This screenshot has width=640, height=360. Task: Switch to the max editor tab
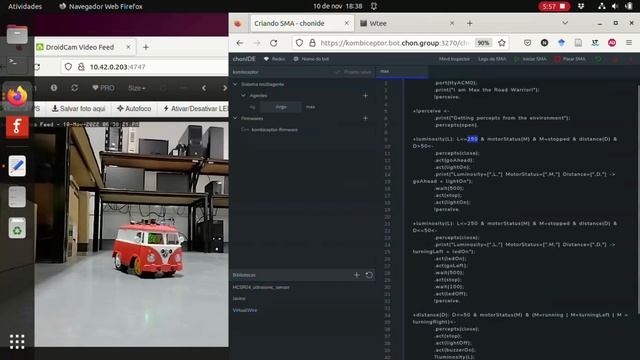(402, 72)
